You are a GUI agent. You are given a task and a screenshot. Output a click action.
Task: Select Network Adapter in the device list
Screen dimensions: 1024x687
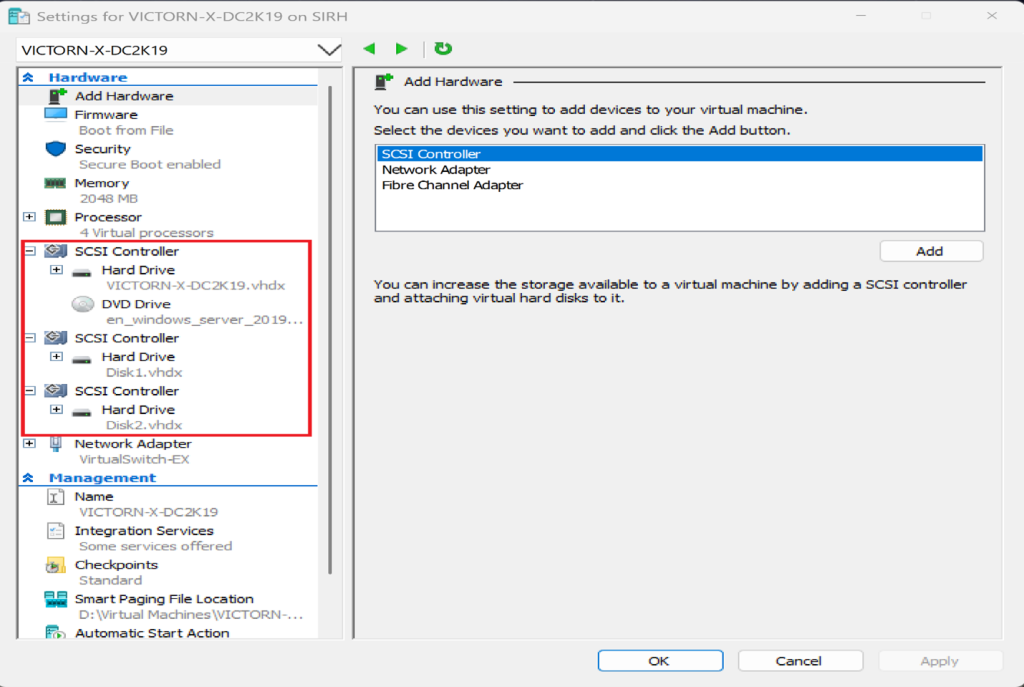pyautogui.click(x=436, y=170)
